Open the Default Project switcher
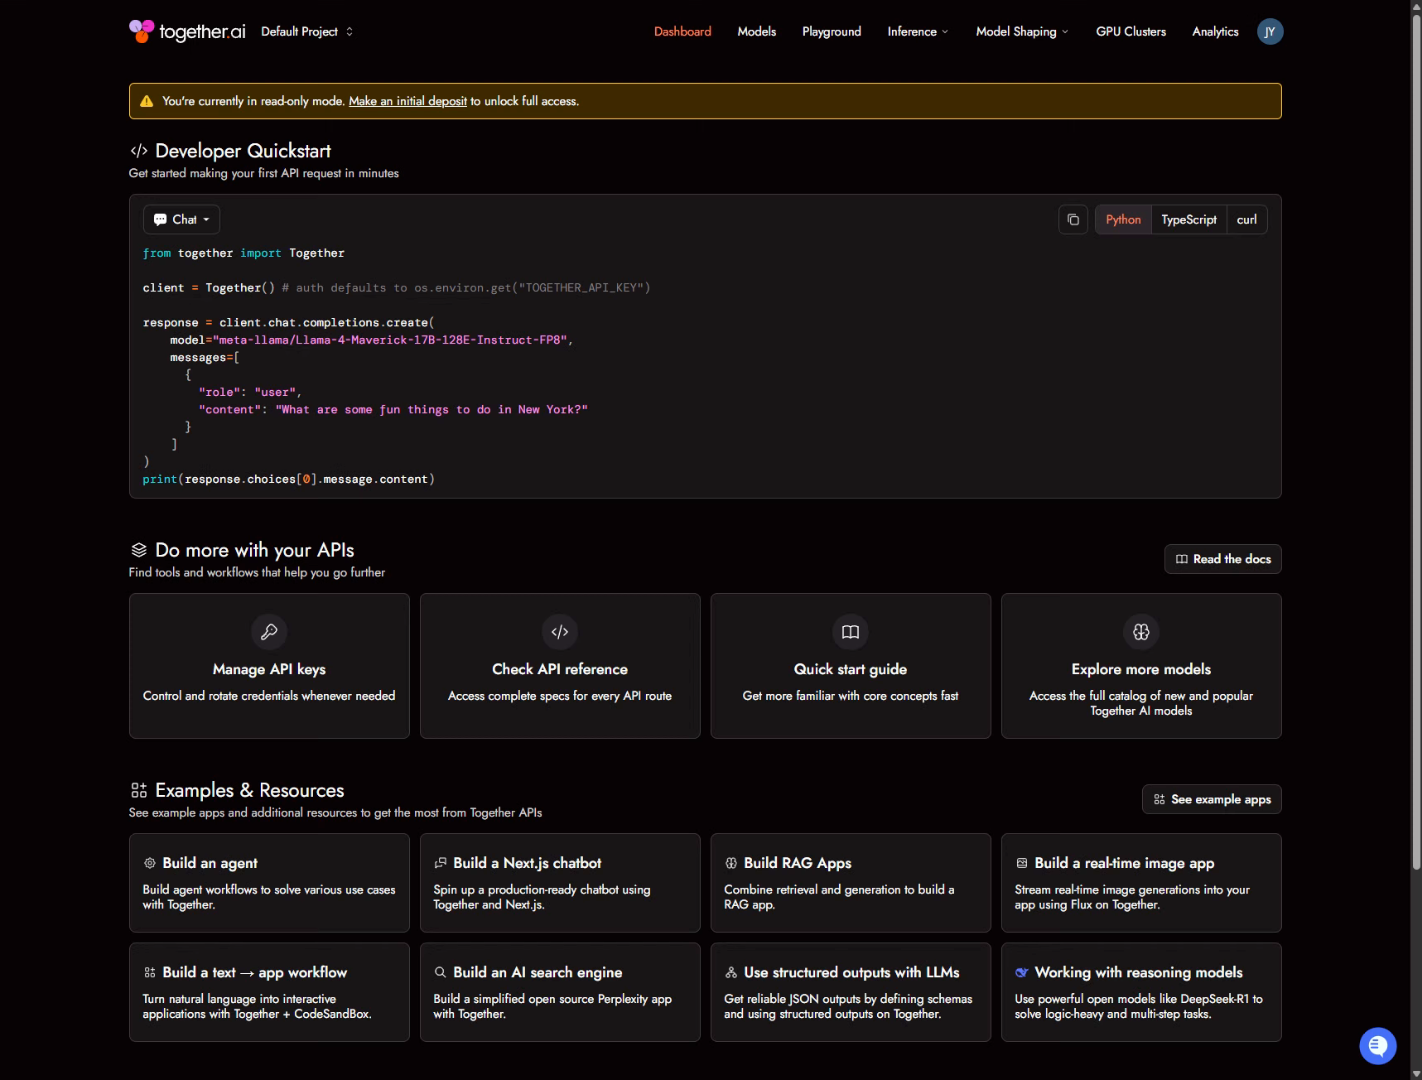This screenshot has width=1422, height=1080. [307, 32]
